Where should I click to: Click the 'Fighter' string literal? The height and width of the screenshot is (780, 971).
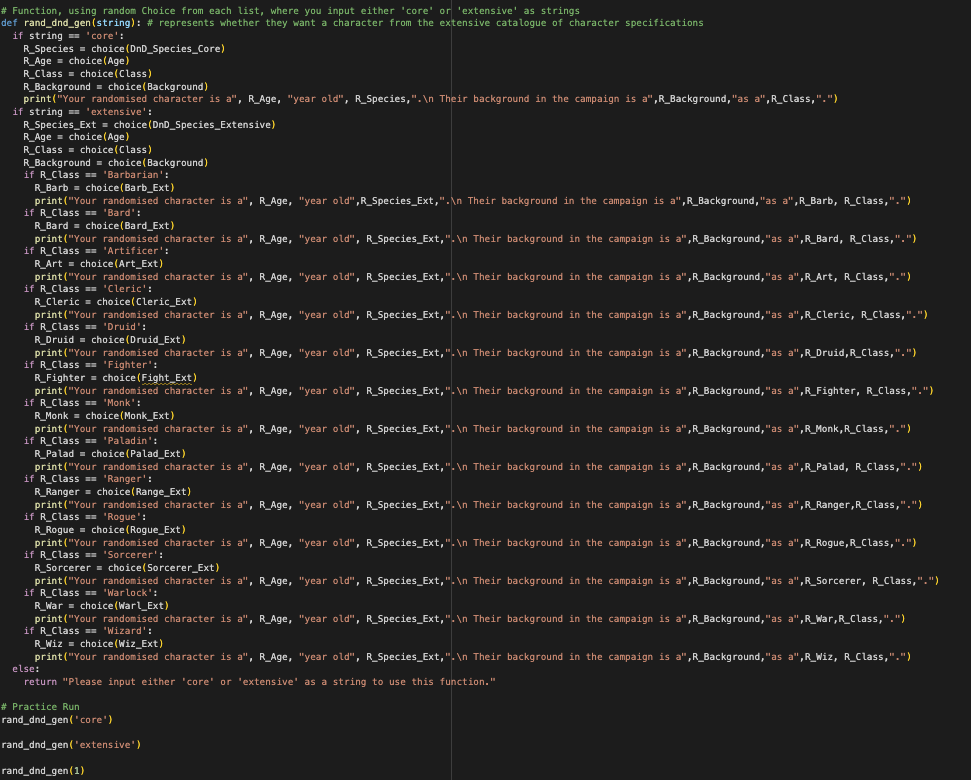pos(127,365)
